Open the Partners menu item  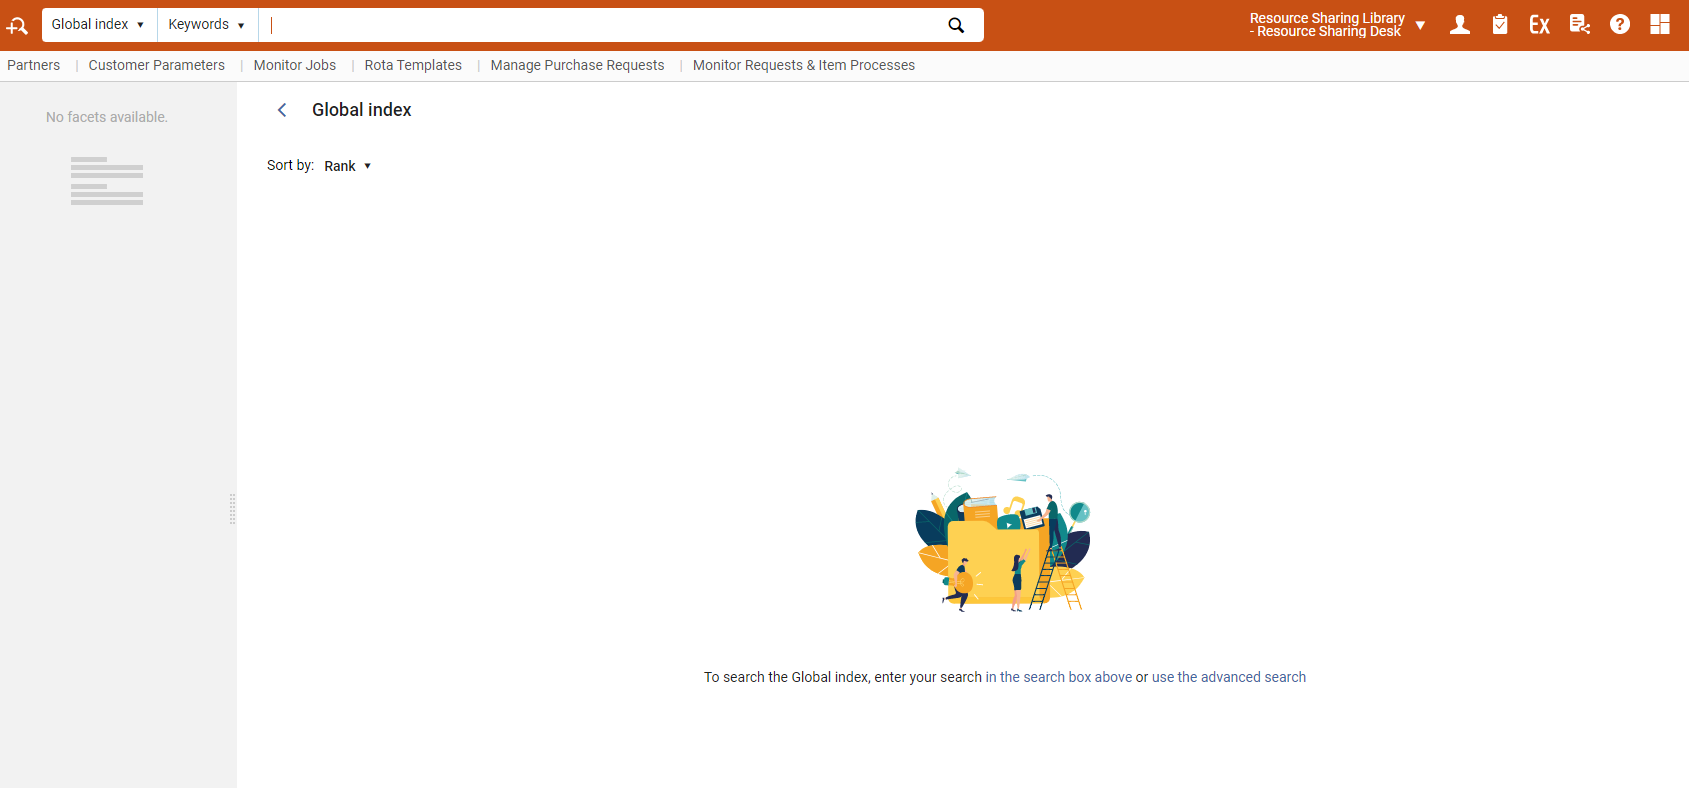(34, 65)
